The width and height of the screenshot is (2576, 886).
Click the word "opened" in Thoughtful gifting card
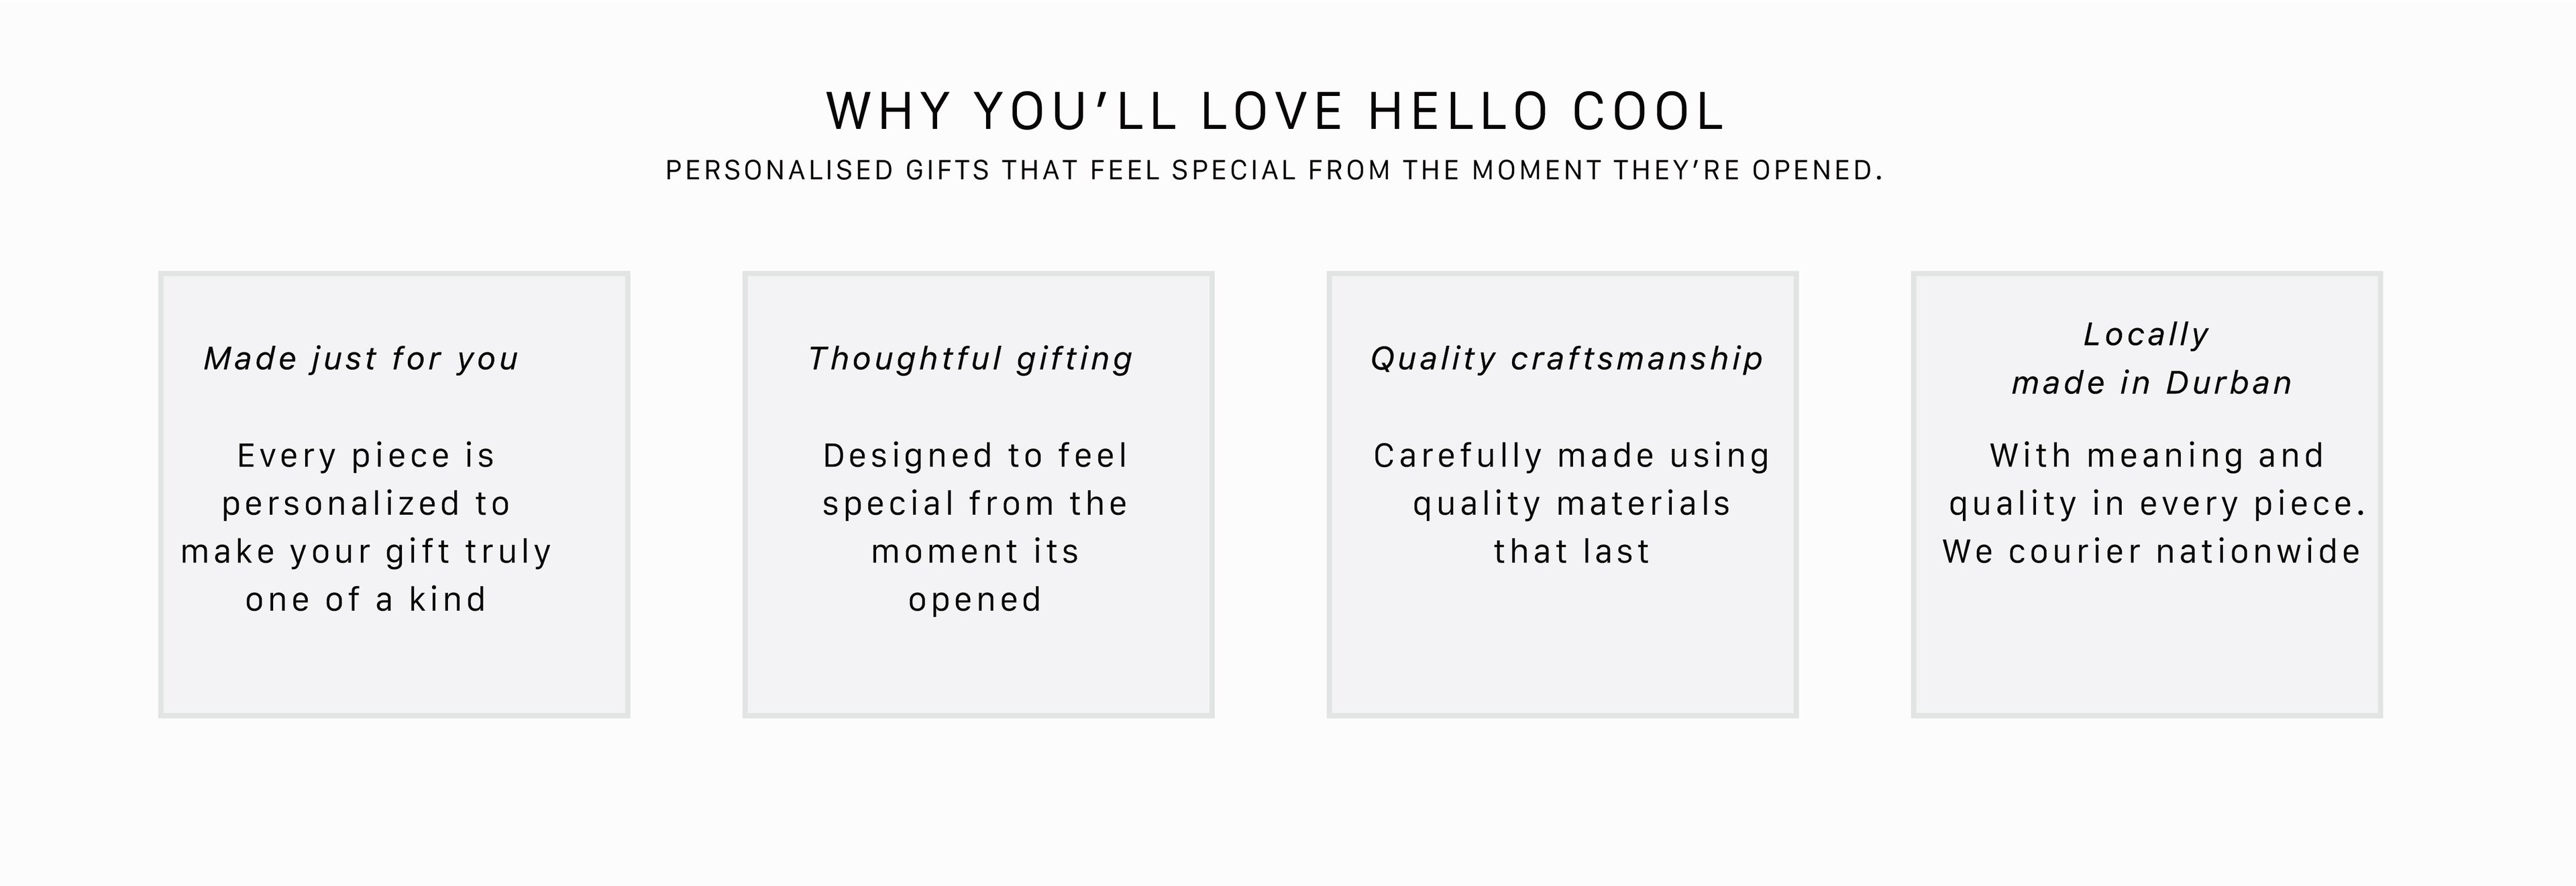975,599
